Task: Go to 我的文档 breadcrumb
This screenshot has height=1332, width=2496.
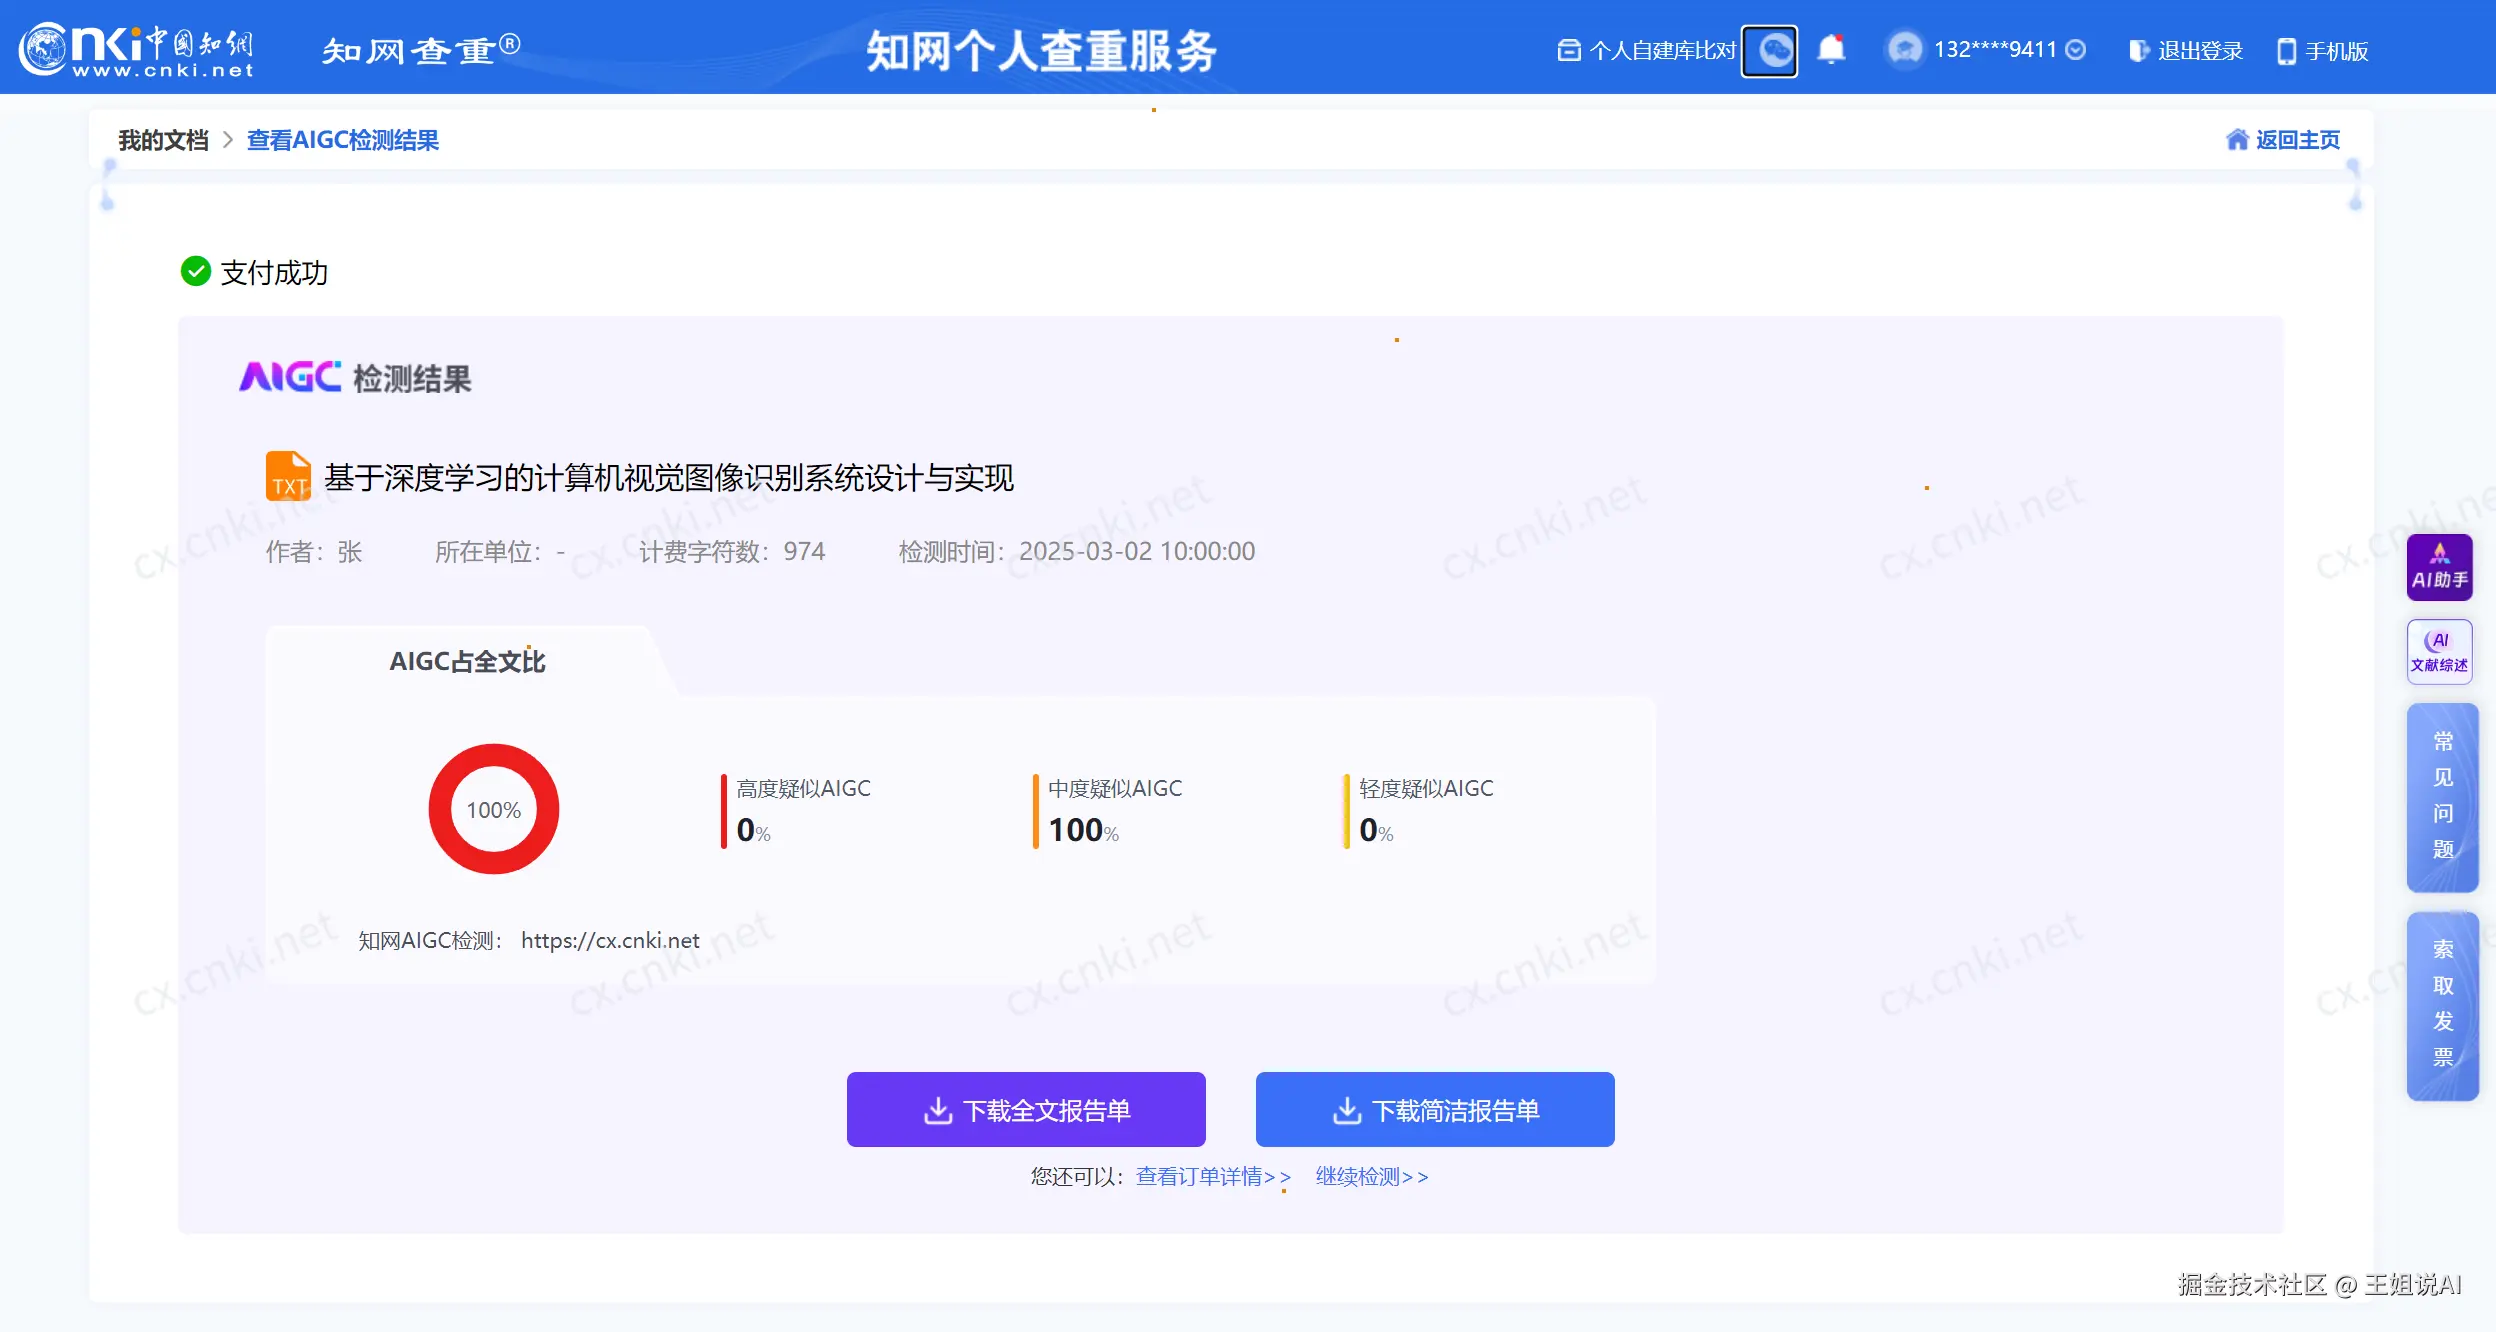Action: [x=163, y=140]
